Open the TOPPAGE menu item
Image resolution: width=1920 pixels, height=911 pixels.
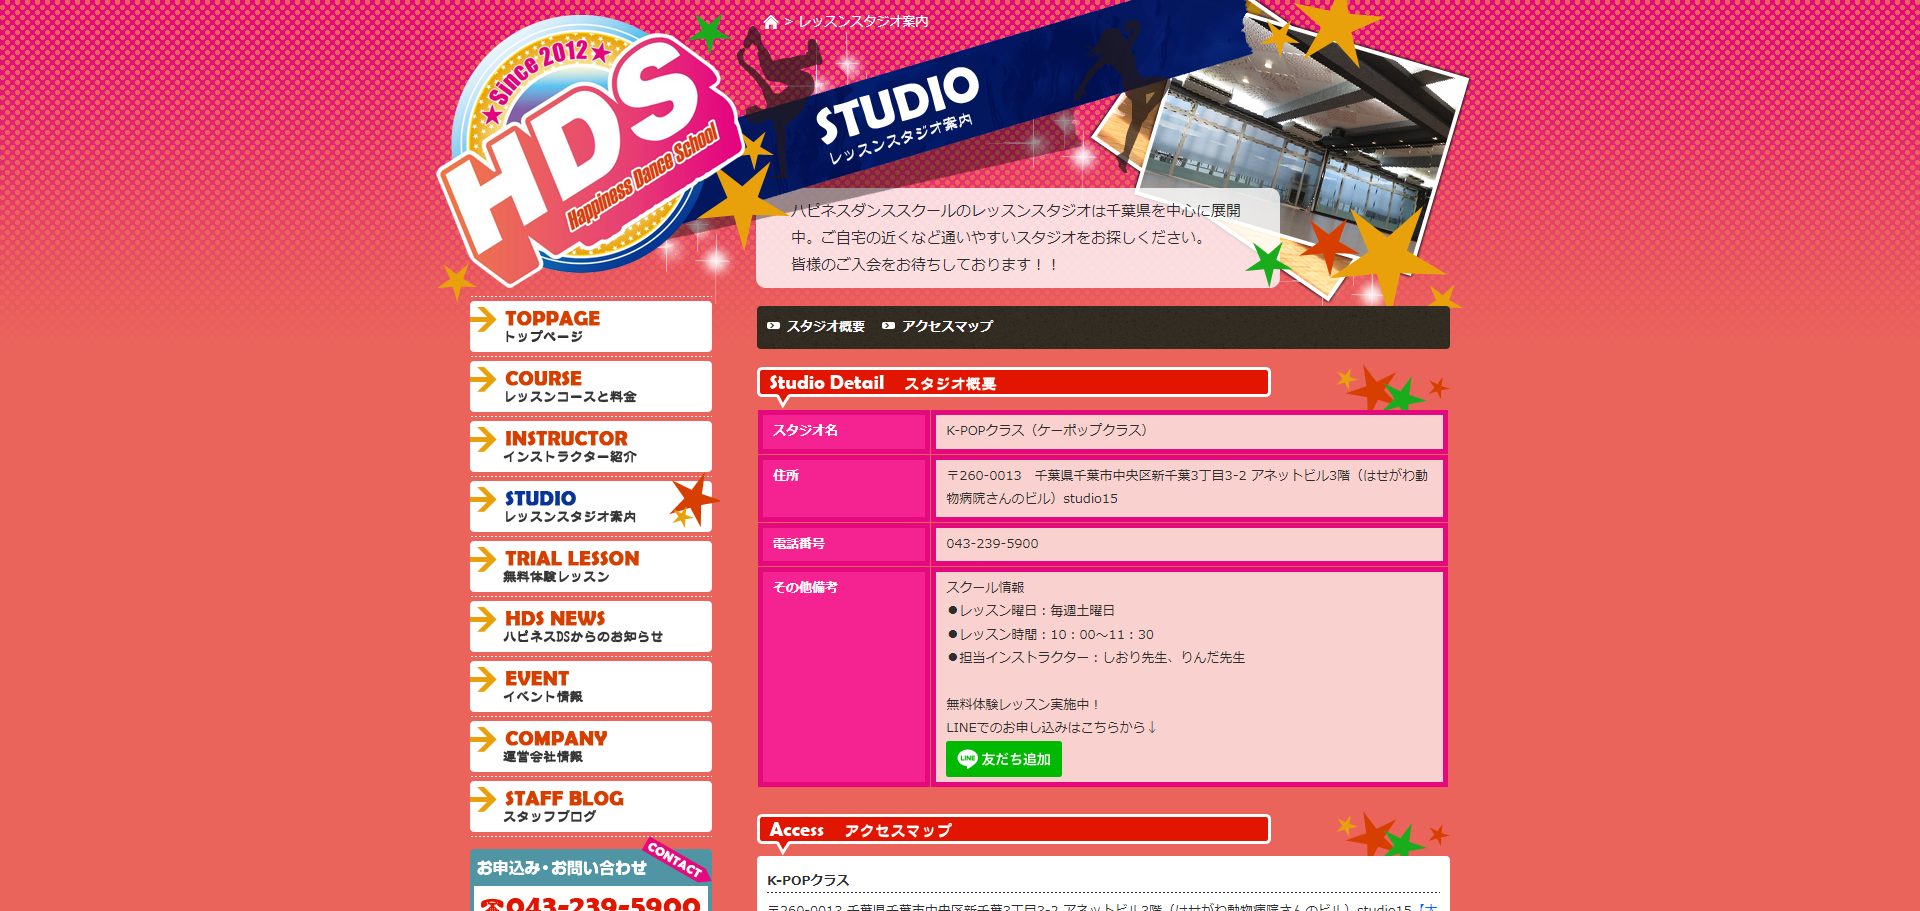pos(591,326)
